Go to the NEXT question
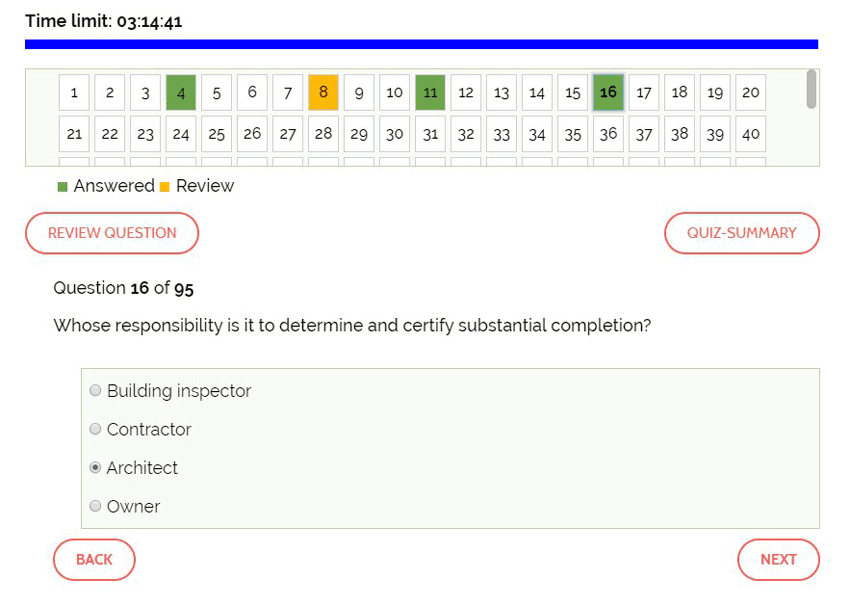The height and width of the screenshot is (605, 850). pyautogui.click(x=778, y=560)
